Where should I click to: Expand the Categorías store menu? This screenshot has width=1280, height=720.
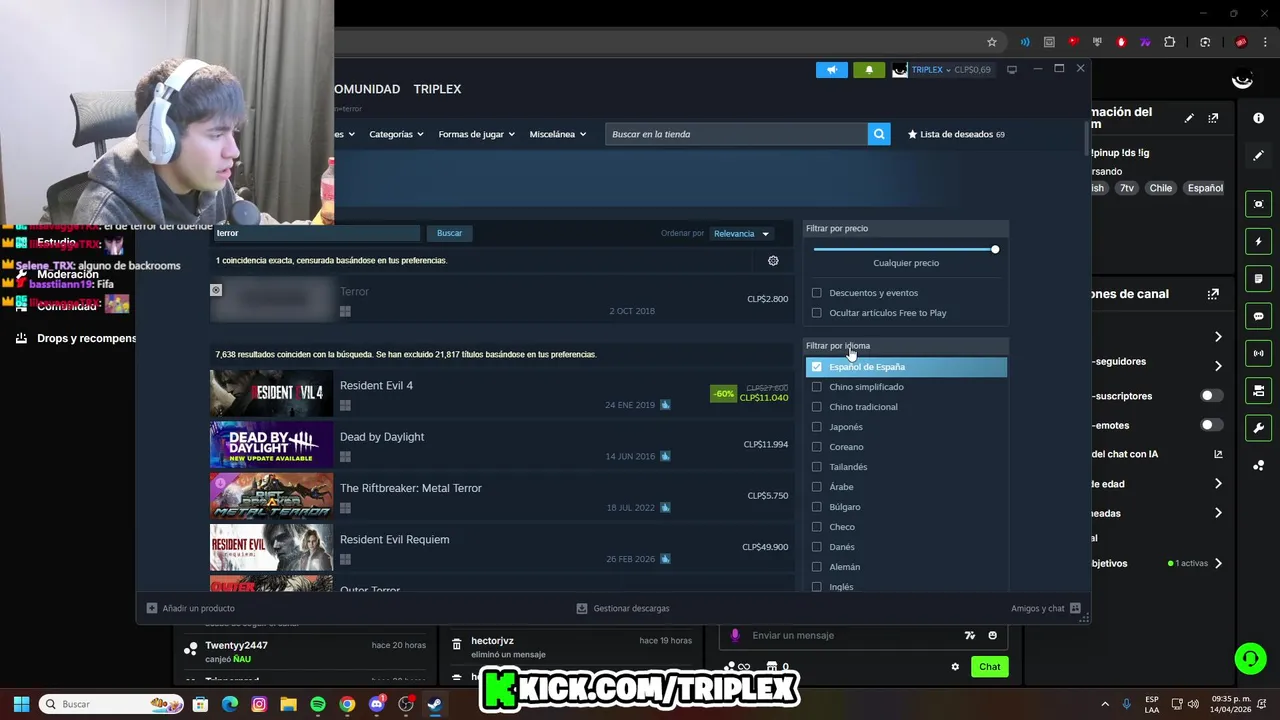pos(396,134)
